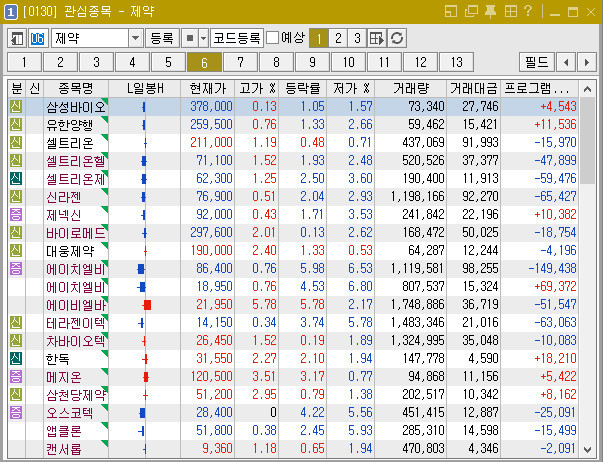Open help with the question mark icon
The image size is (603, 462).
[x=528, y=11]
